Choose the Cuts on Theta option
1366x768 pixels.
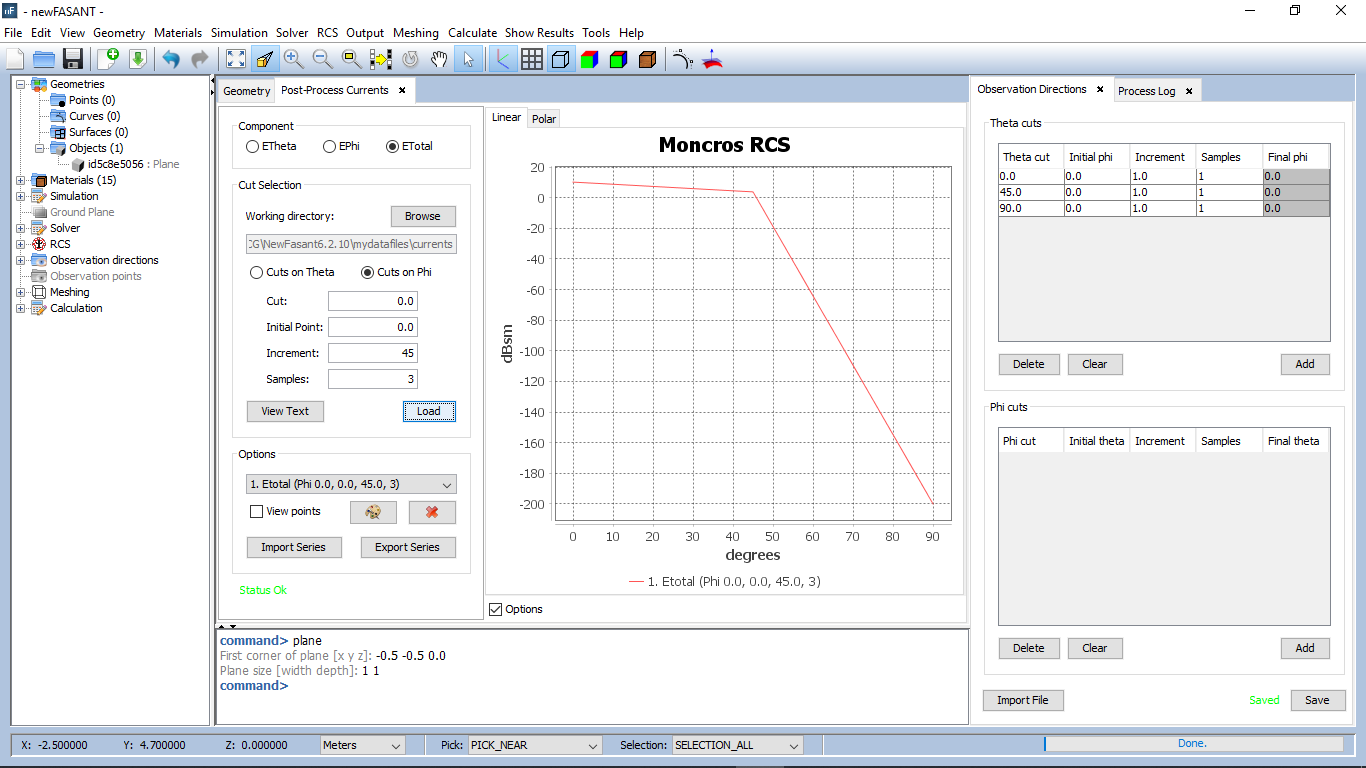coord(256,272)
